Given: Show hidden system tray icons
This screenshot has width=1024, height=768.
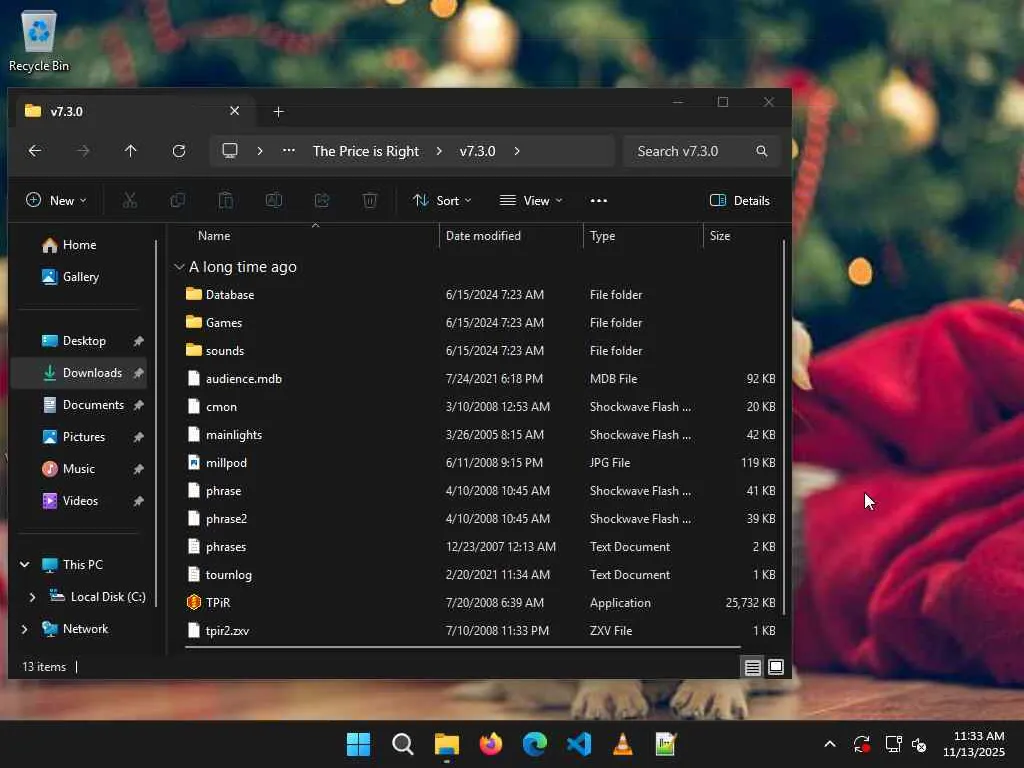Looking at the screenshot, I should point(829,744).
